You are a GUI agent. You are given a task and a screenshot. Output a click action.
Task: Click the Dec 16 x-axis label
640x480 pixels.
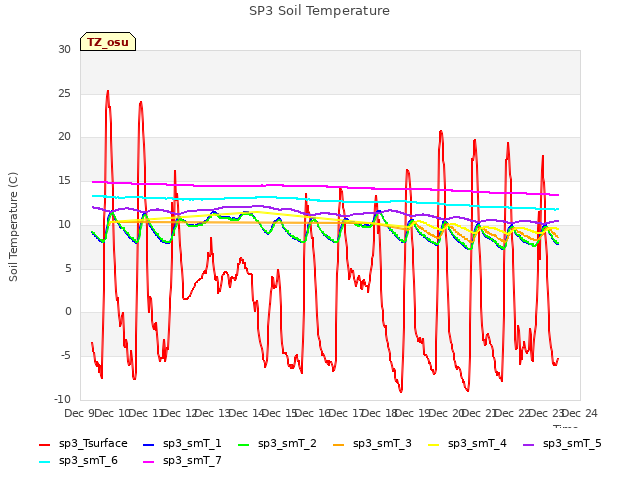point(313,413)
